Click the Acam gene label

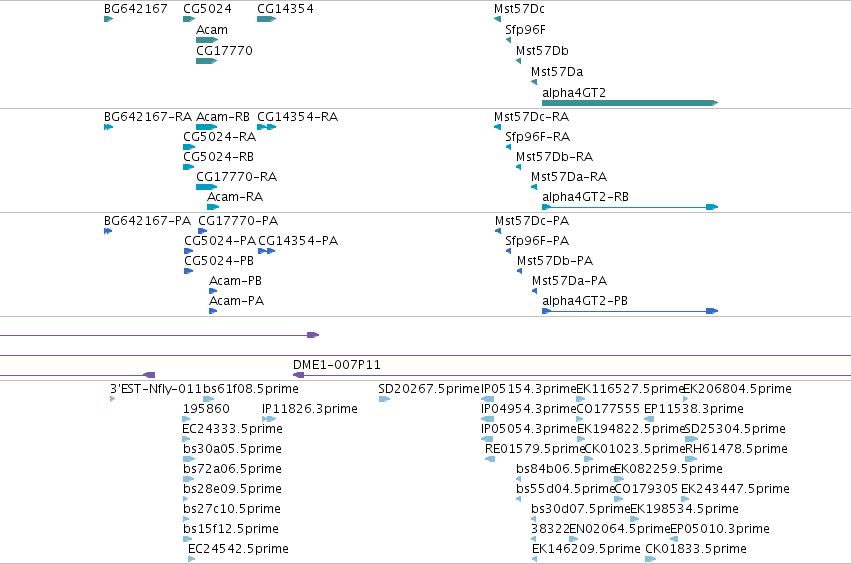[212, 30]
